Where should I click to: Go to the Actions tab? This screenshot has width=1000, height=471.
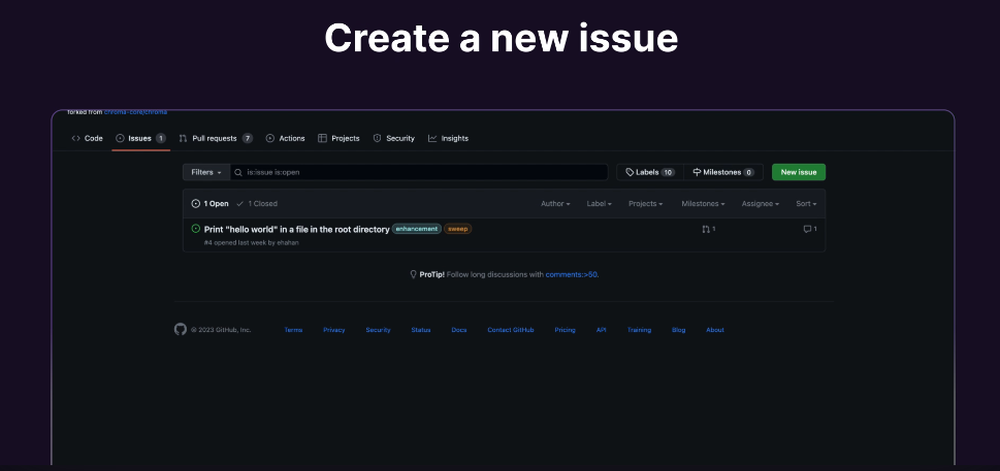click(285, 138)
